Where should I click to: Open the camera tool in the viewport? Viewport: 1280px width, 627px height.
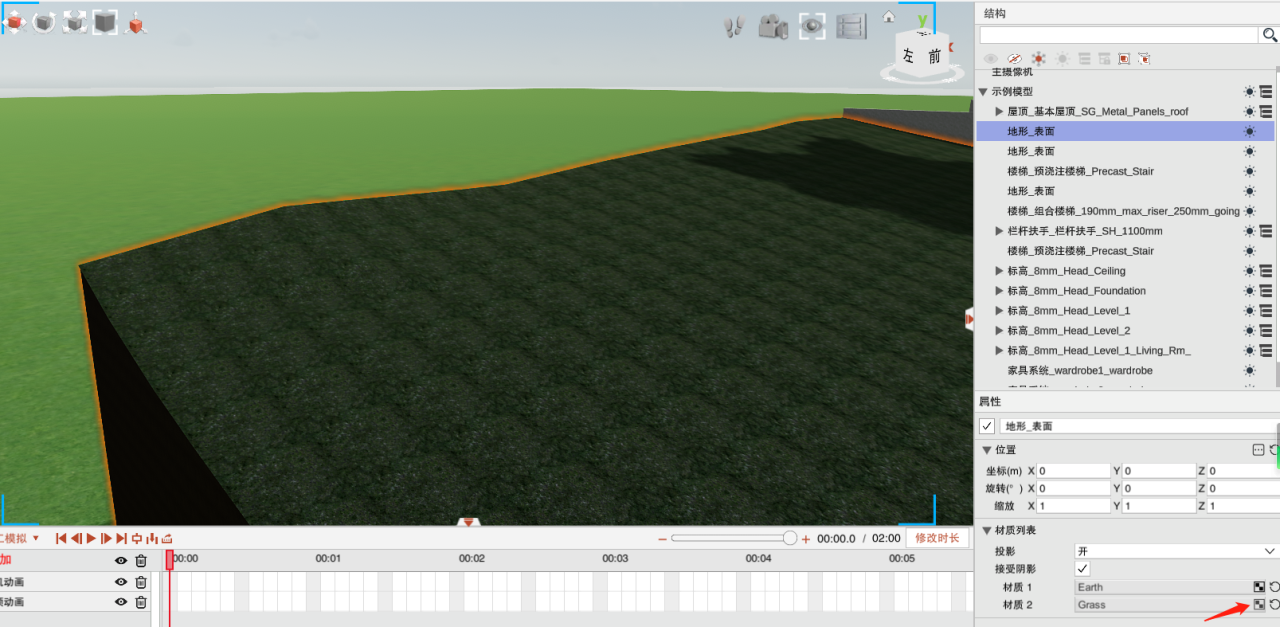[x=773, y=27]
